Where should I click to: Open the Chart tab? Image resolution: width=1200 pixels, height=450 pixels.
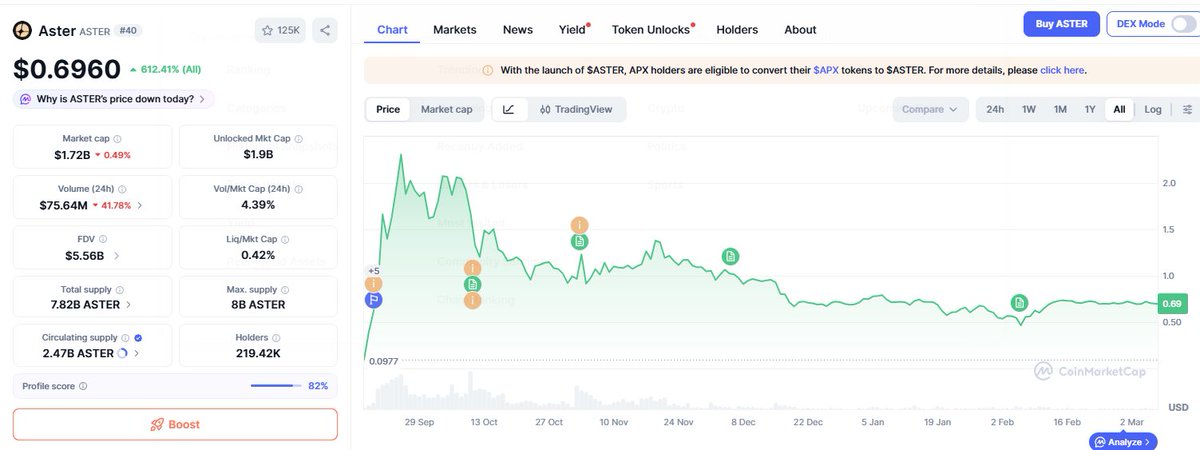pos(392,29)
